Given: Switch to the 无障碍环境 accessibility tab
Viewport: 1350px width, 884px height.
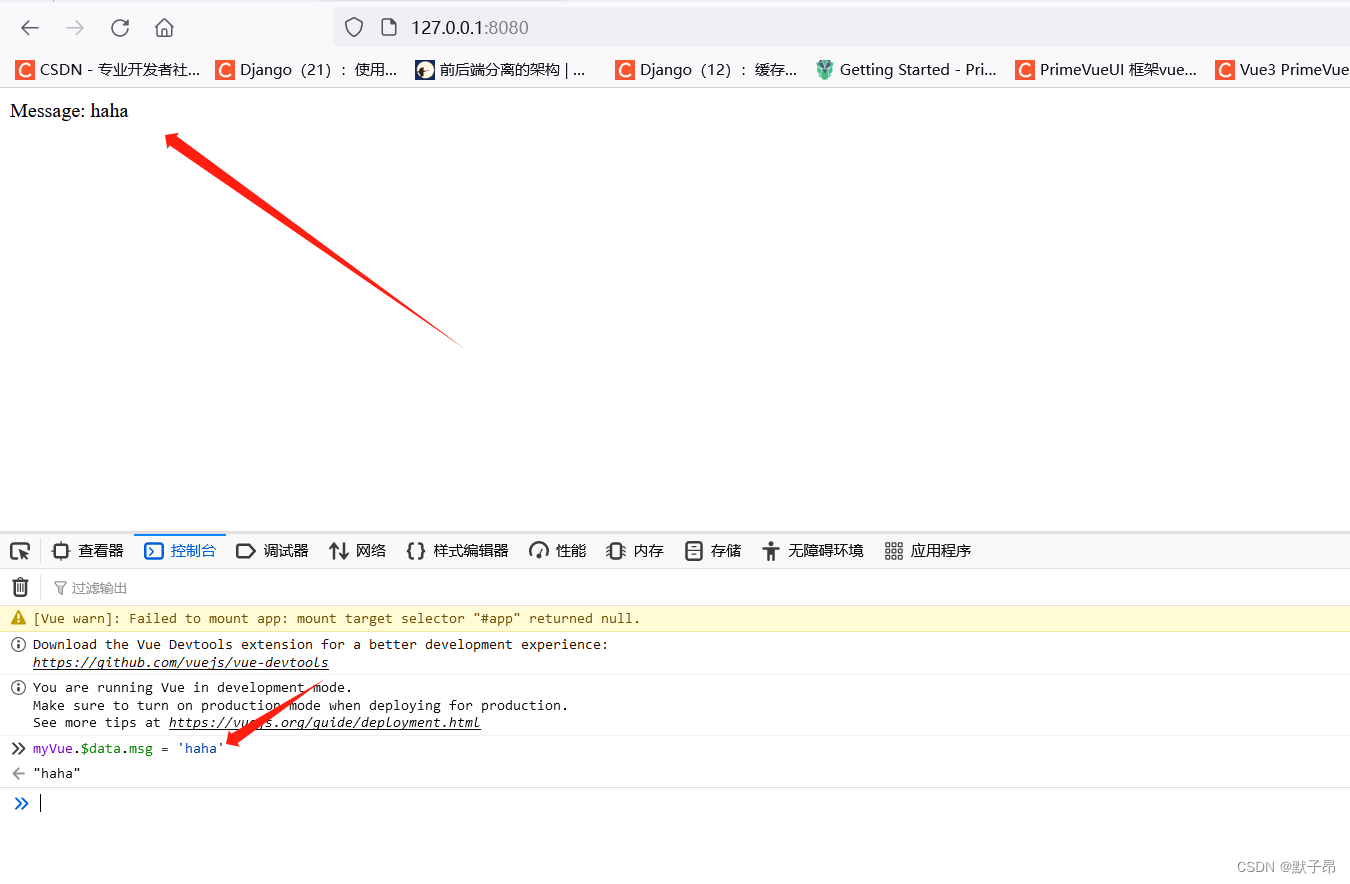Looking at the screenshot, I should pos(812,551).
